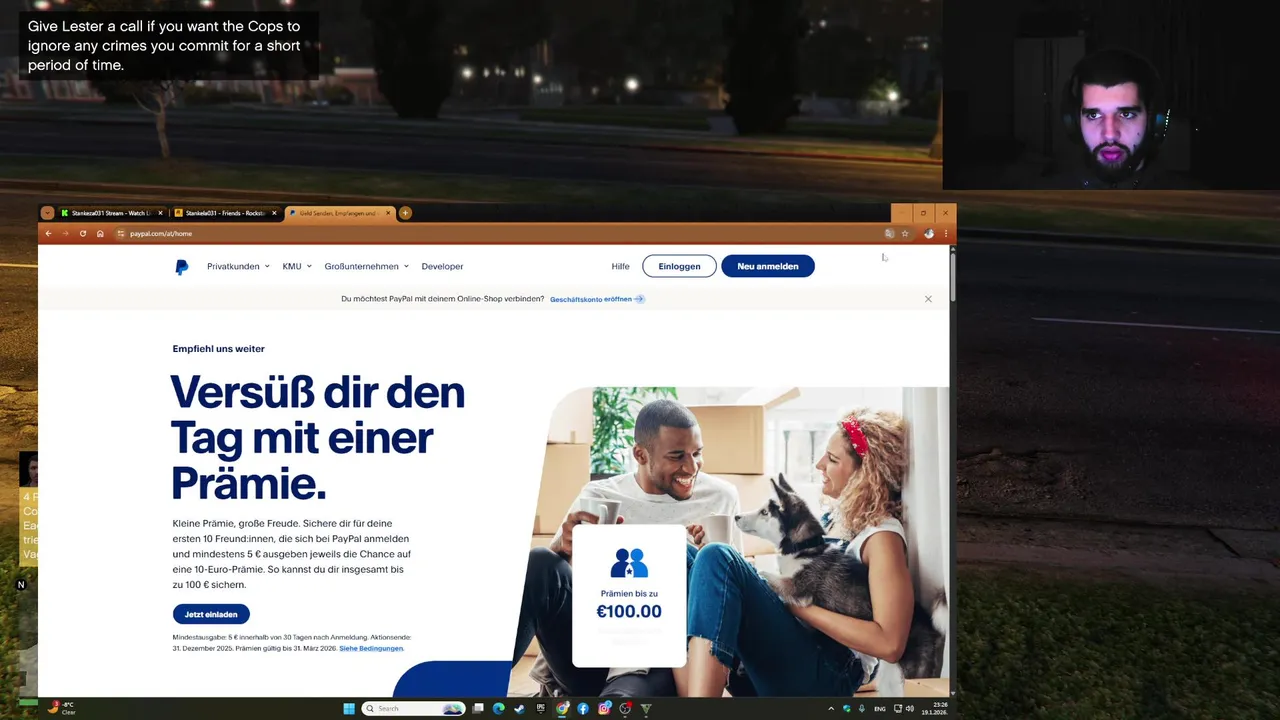Open the site information icon beside the URL
Screen dimensions: 1280x720
(121, 234)
